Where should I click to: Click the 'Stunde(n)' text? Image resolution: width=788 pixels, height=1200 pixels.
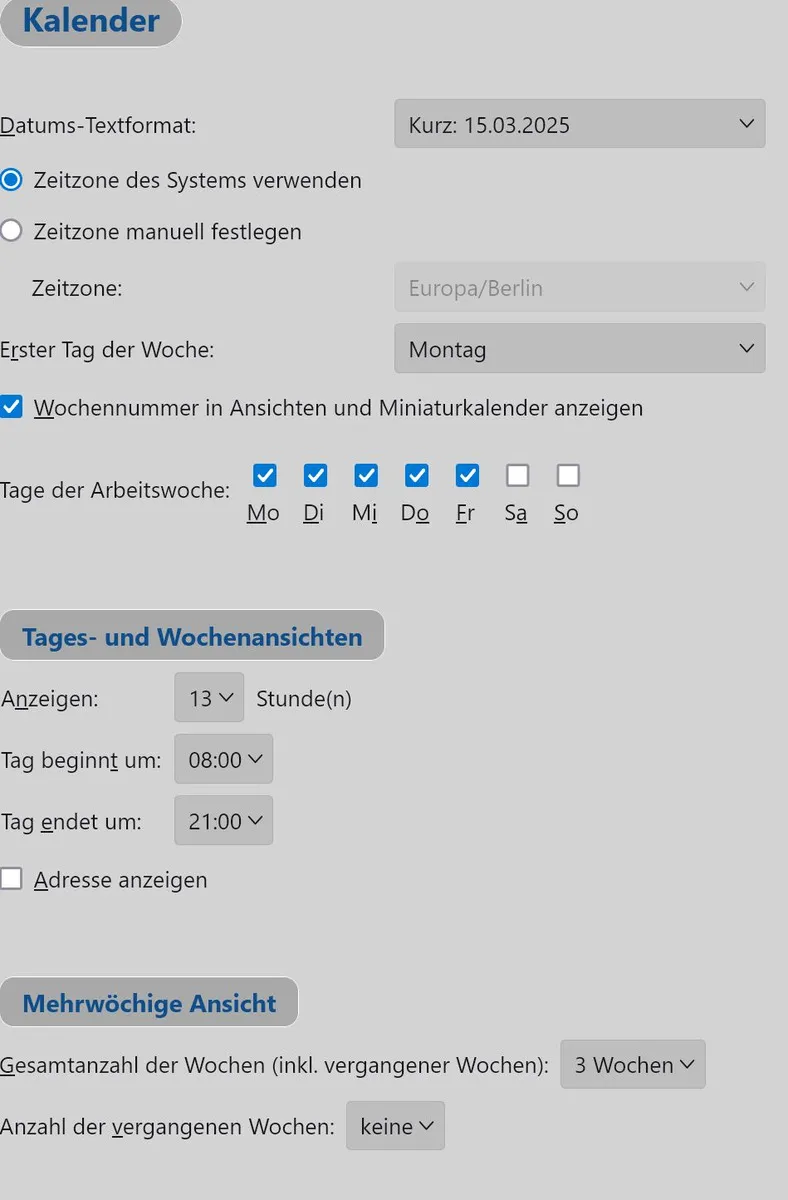coord(304,698)
